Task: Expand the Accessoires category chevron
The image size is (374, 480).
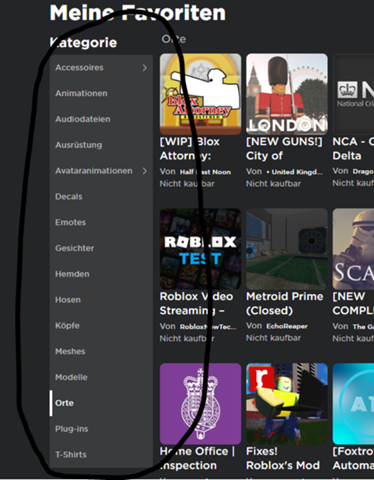Action: (144, 68)
